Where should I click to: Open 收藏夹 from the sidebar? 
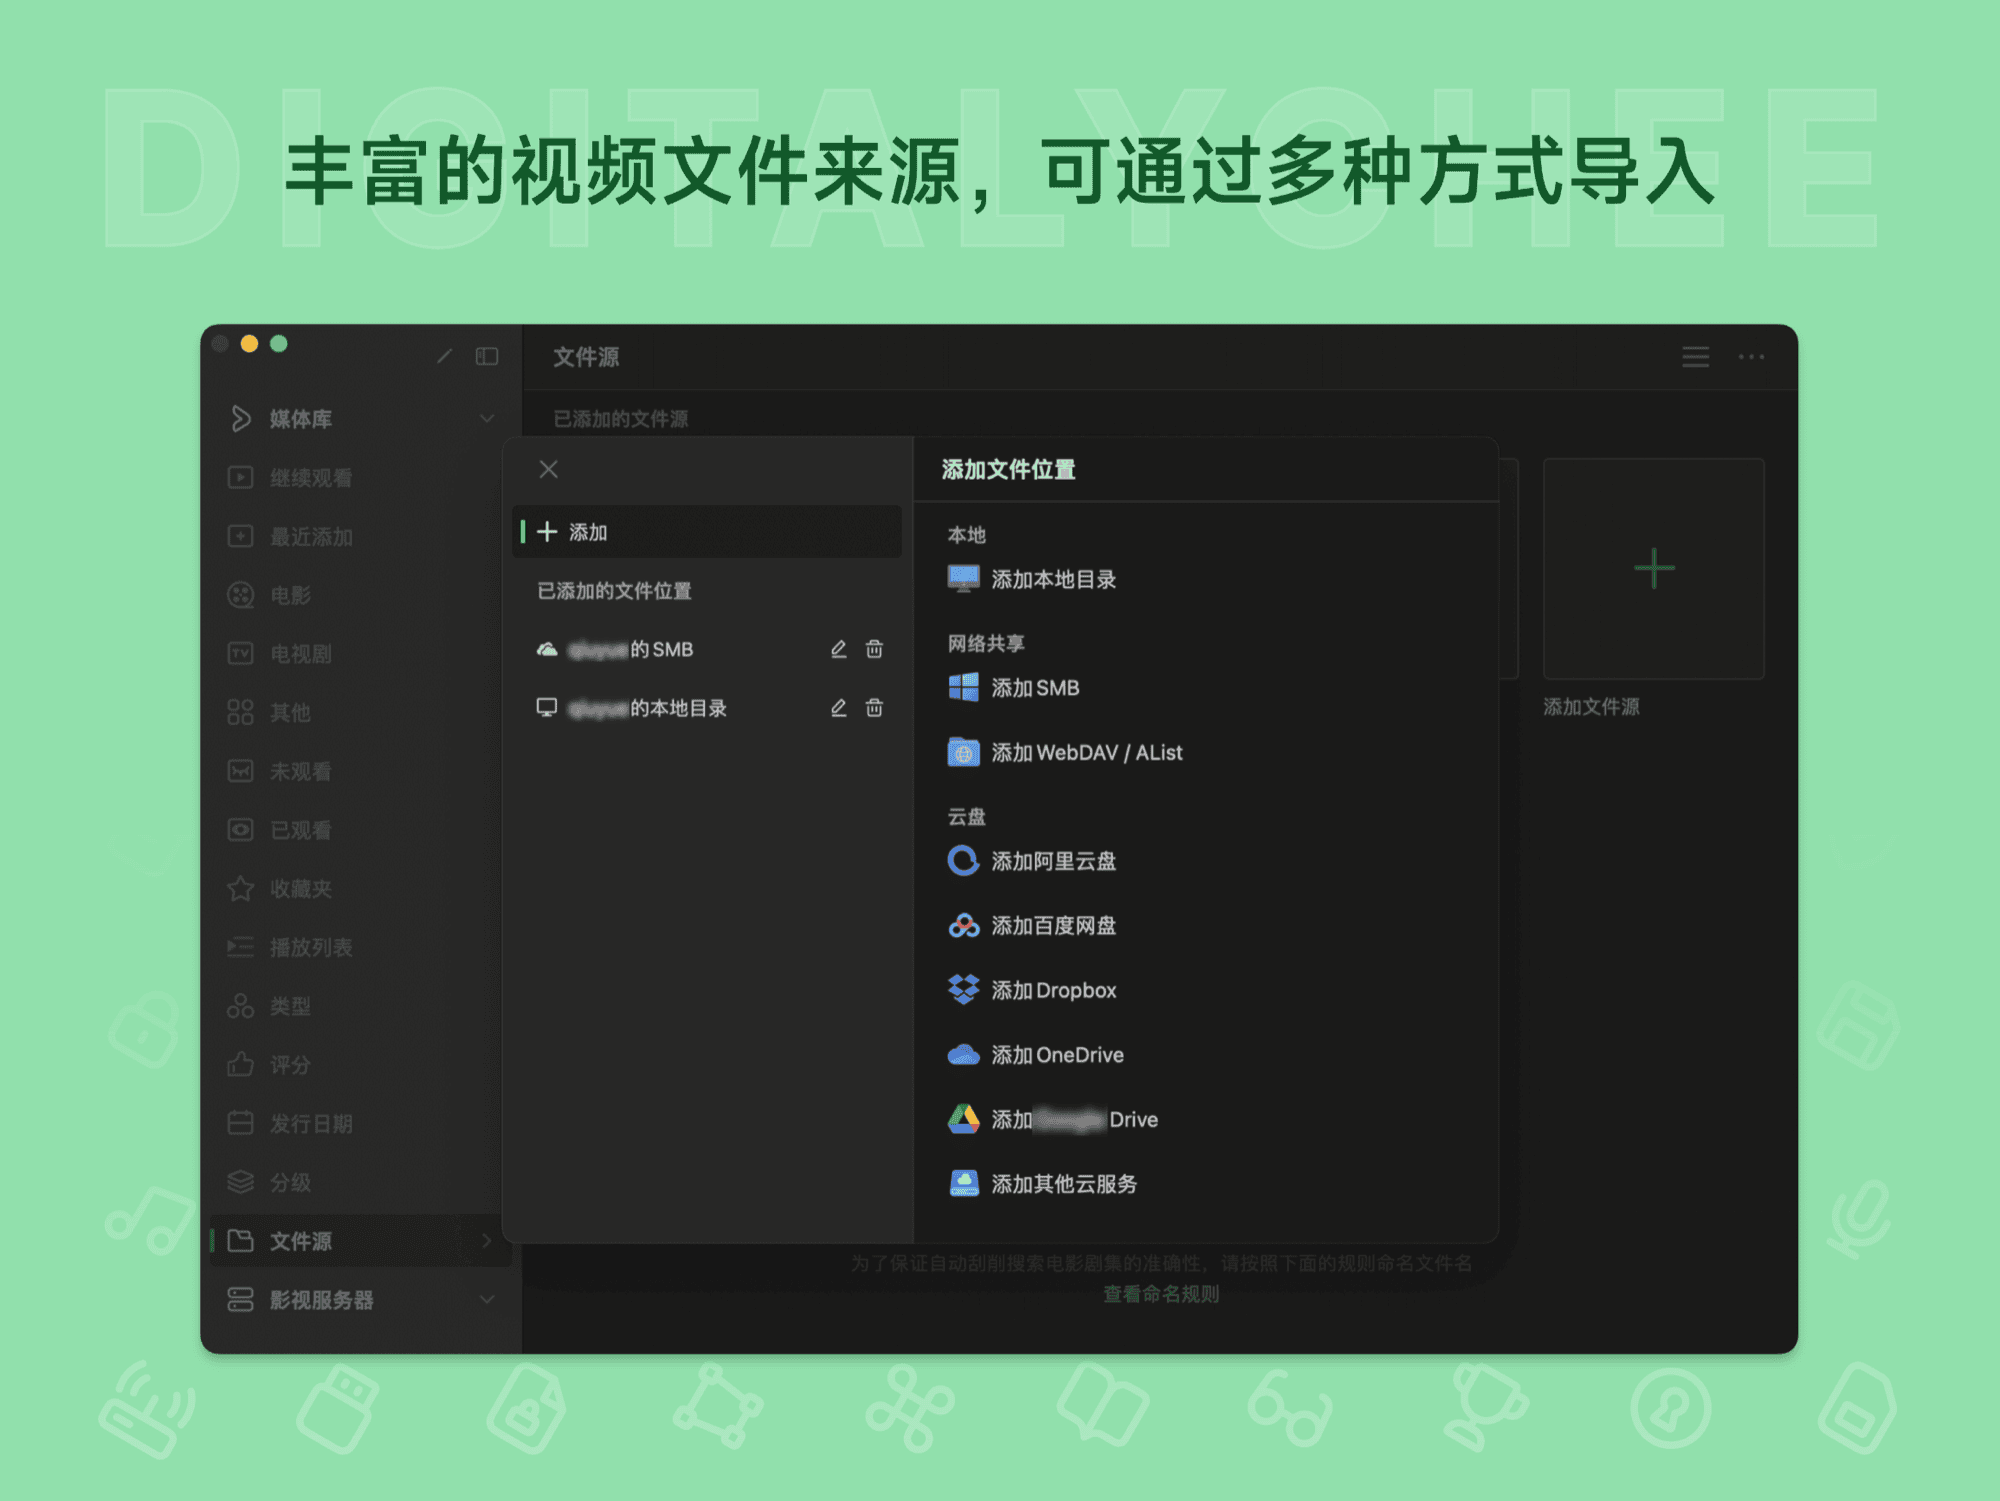click(299, 888)
